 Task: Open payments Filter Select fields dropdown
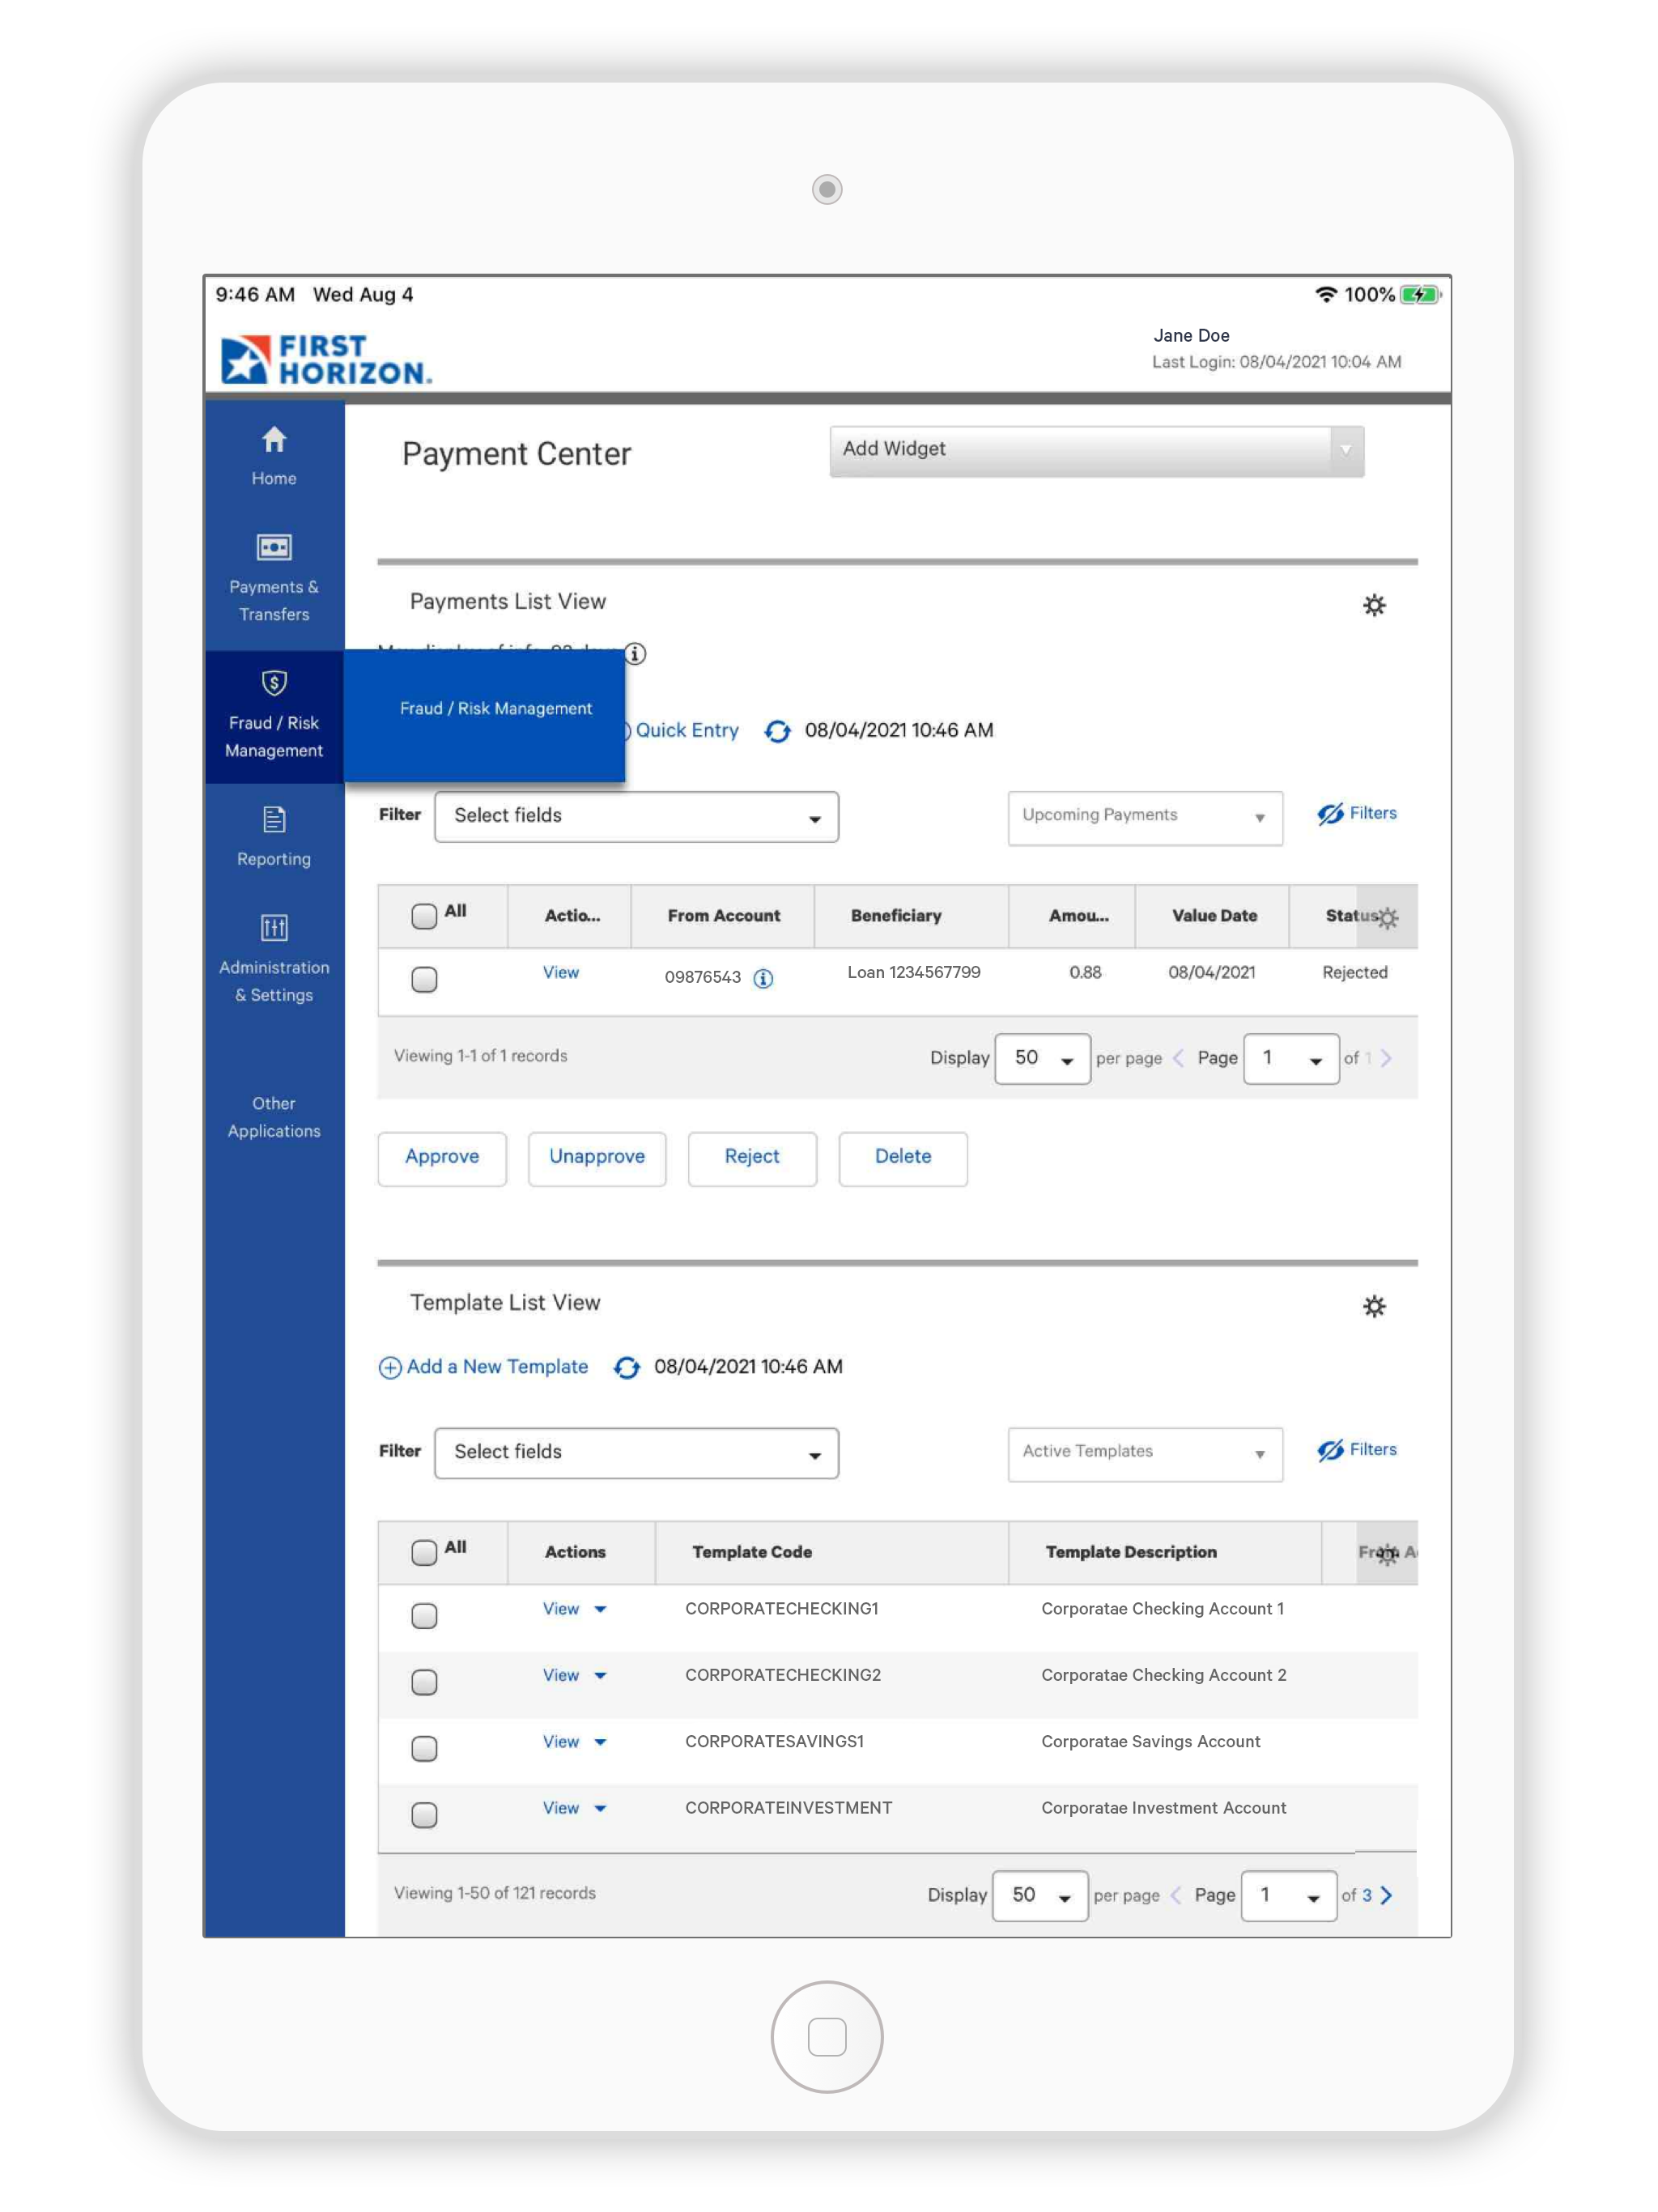tap(636, 816)
